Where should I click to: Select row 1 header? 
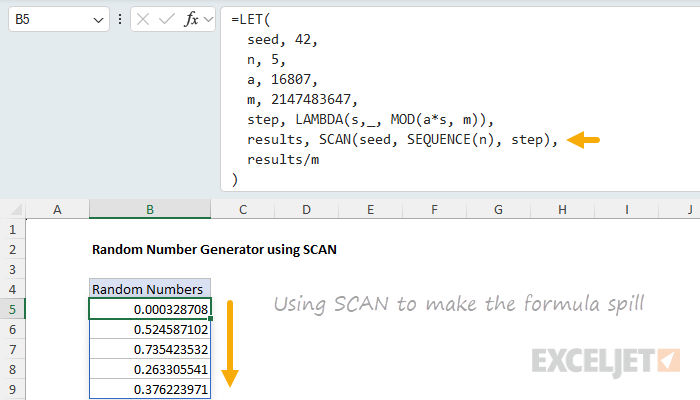coord(12,229)
